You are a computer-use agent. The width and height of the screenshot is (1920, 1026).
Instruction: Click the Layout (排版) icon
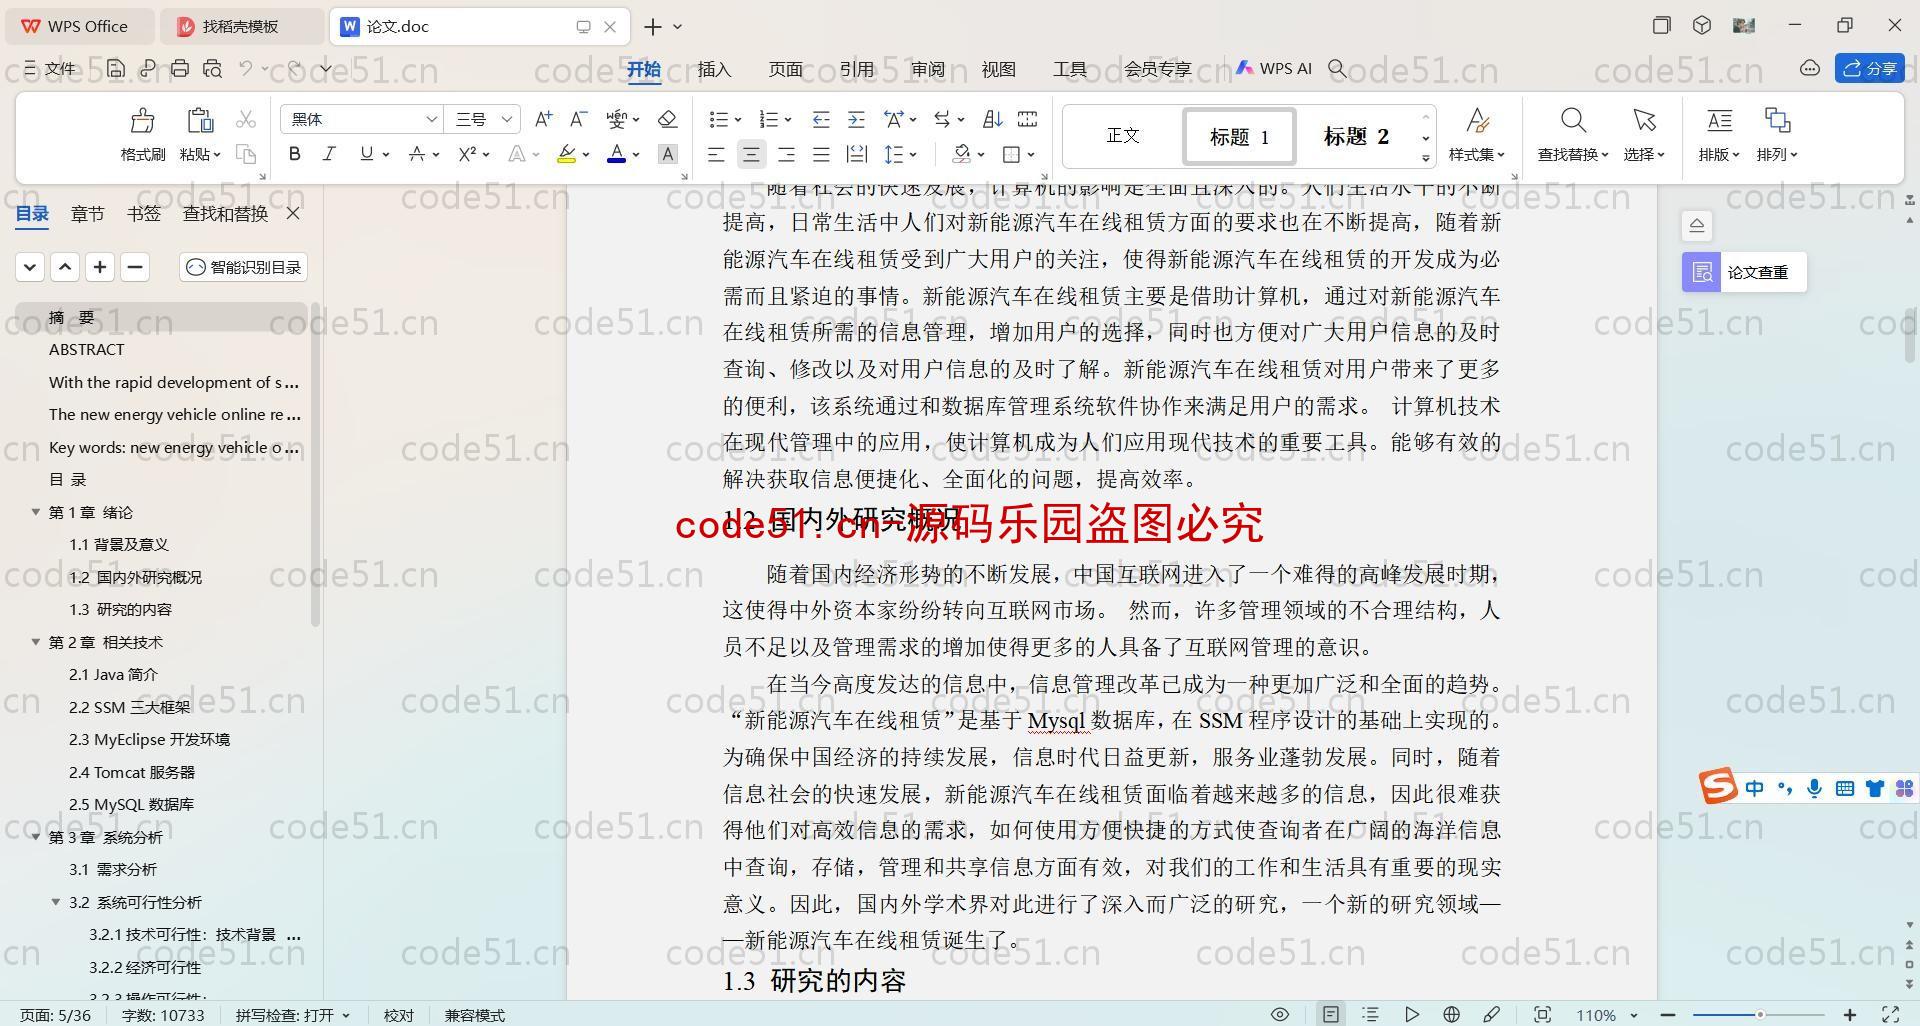pos(1719,121)
